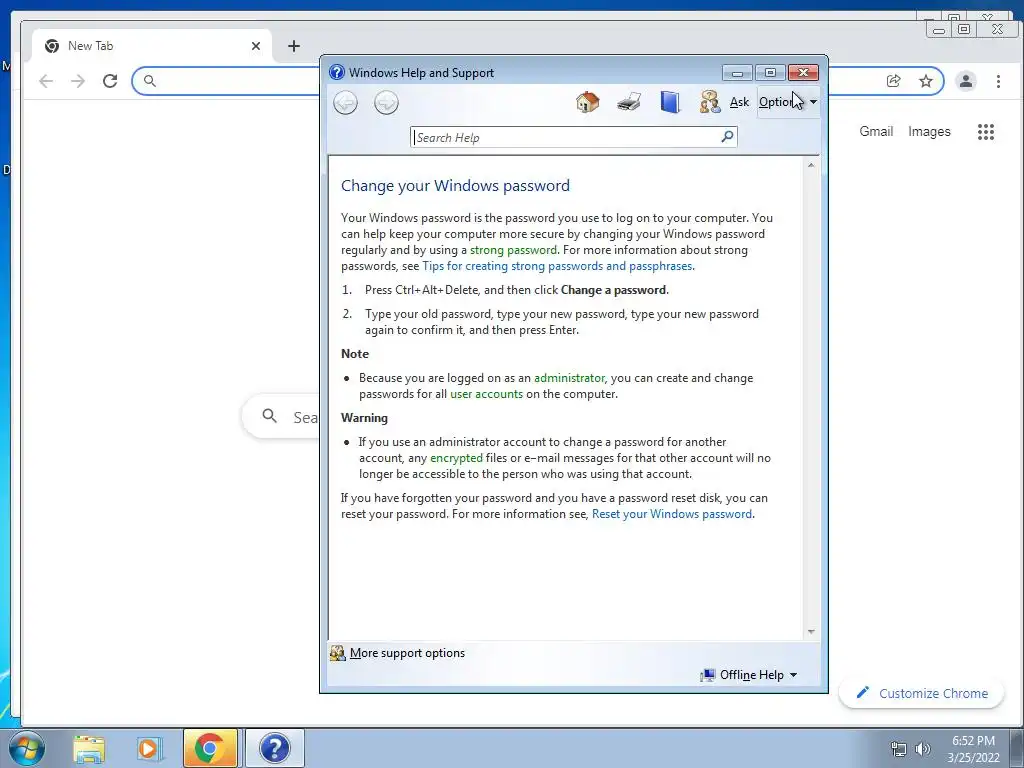Image resolution: width=1024 pixels, height=768 pixels.
Task: Open Images link in Chrome
Action: (929, 131)
